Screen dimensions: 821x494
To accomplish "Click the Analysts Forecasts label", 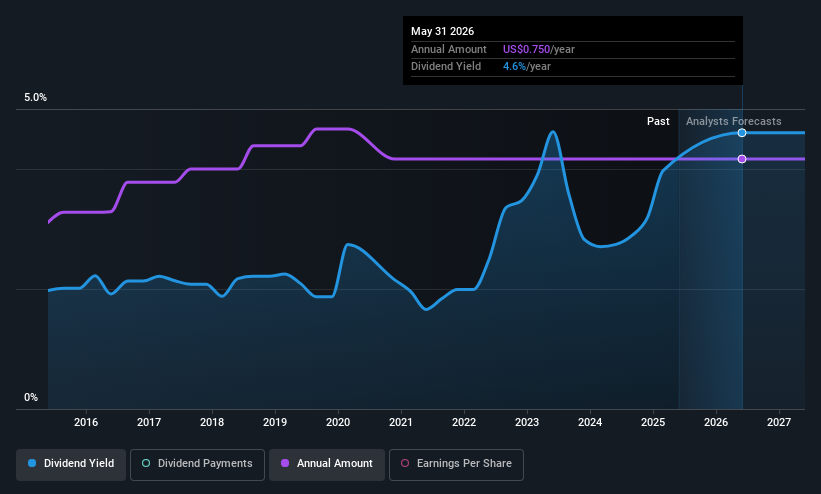I will point(734,121).
